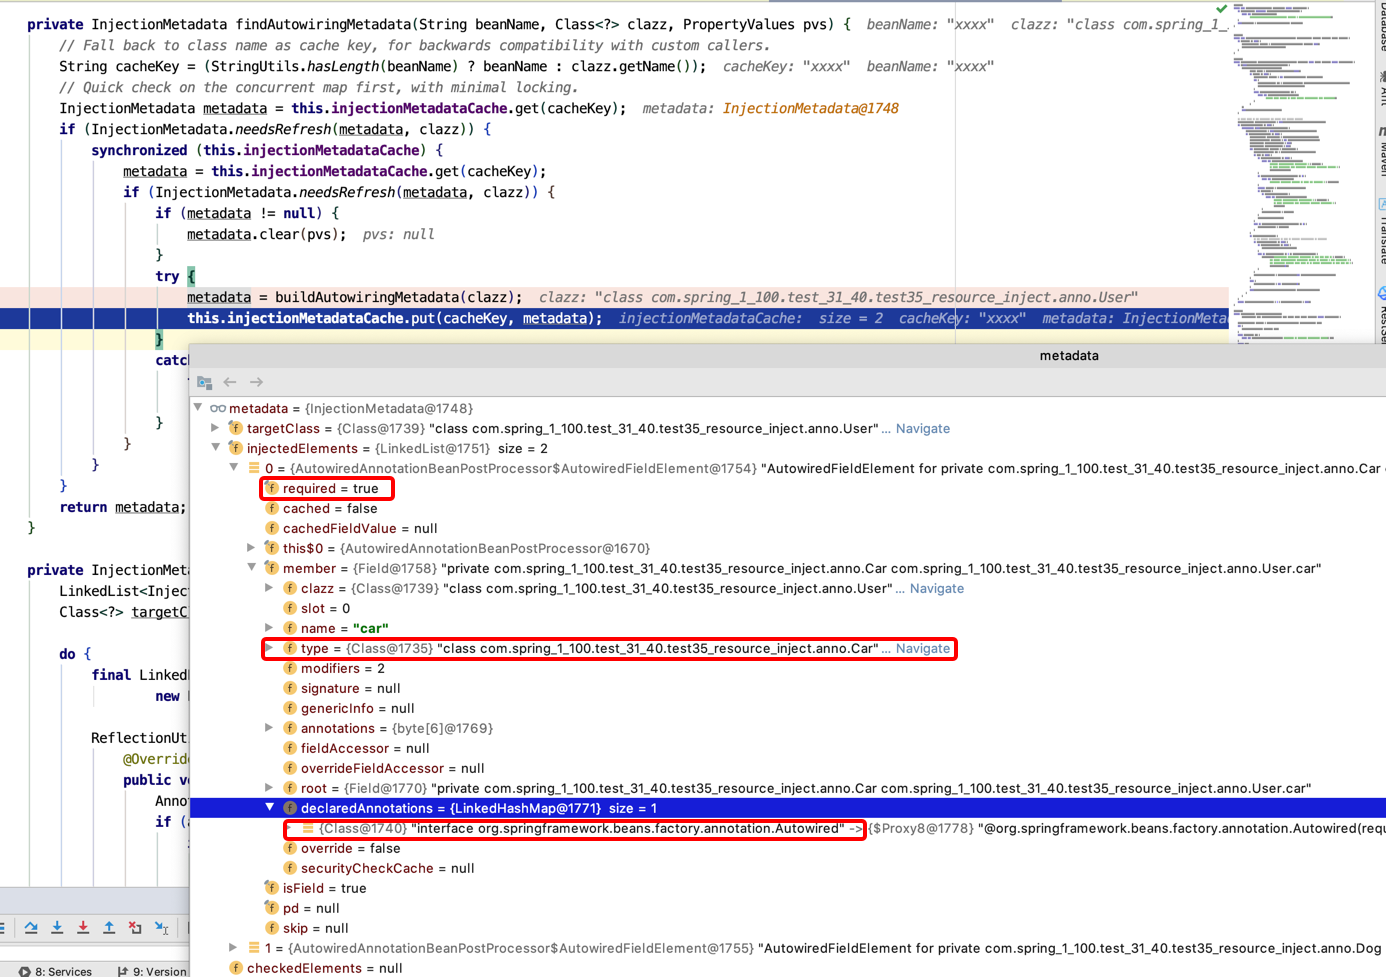Image resolution: width=1386 pixels, height=977 pixels.
Task: Click the Step Into debugger icon
Action: 57,928
